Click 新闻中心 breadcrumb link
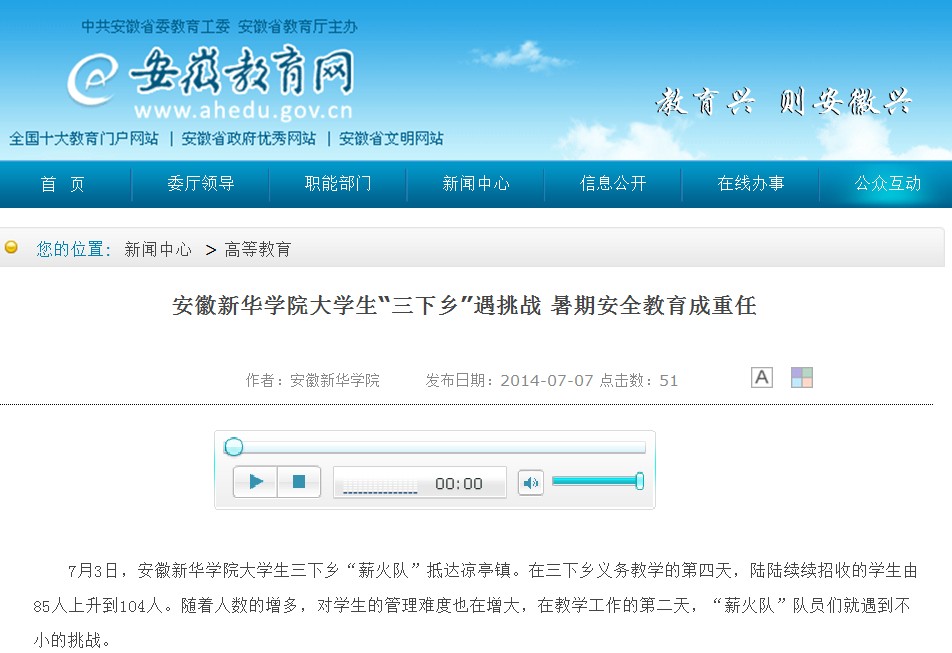Image resolution: width=952 pixels, height=653 pixels. 158,250
